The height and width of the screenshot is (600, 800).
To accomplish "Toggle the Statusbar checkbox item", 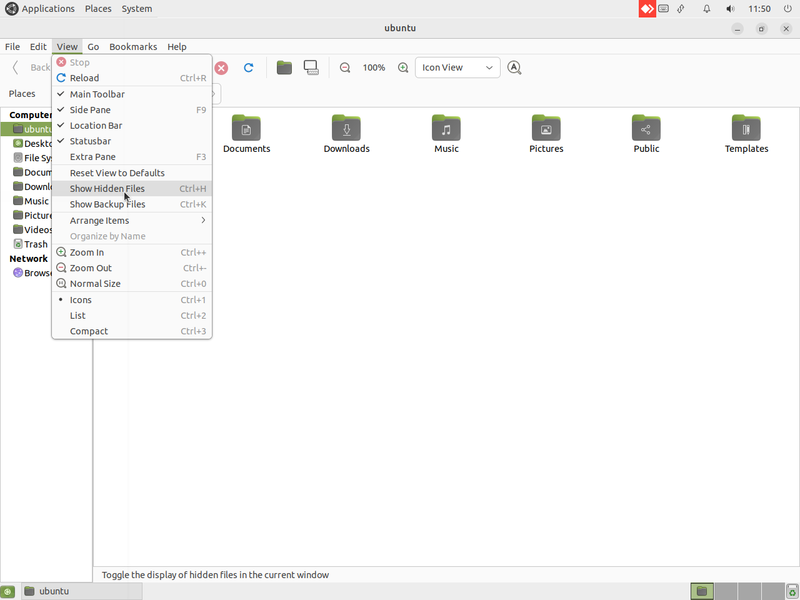I will [132, 141].
